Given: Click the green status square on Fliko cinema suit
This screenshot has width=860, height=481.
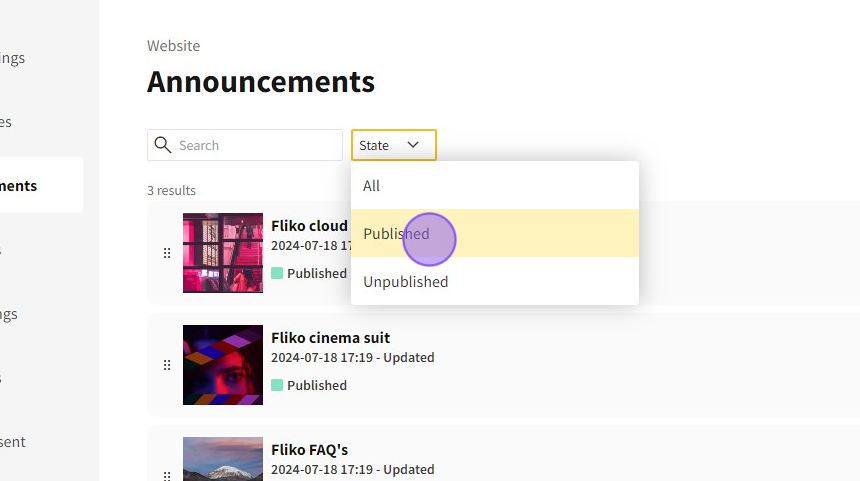Looking at the screenshot, I should [x=277, y=385].
